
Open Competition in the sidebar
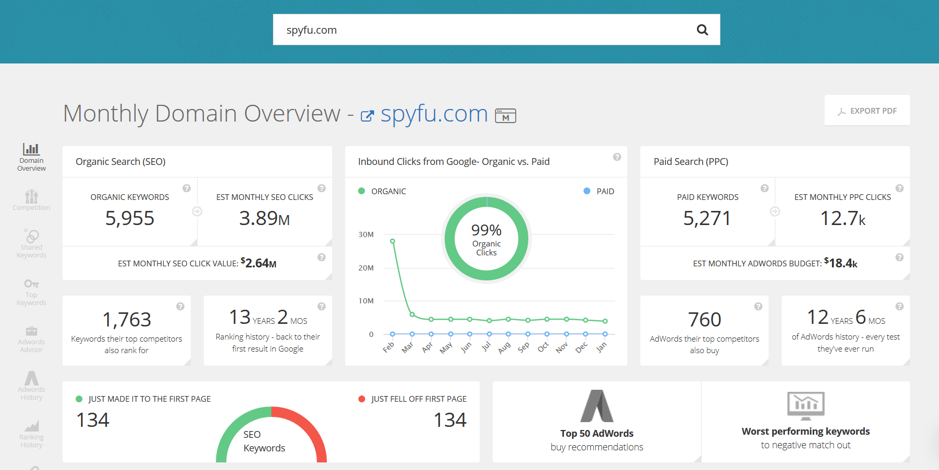[x=31, y=200]
